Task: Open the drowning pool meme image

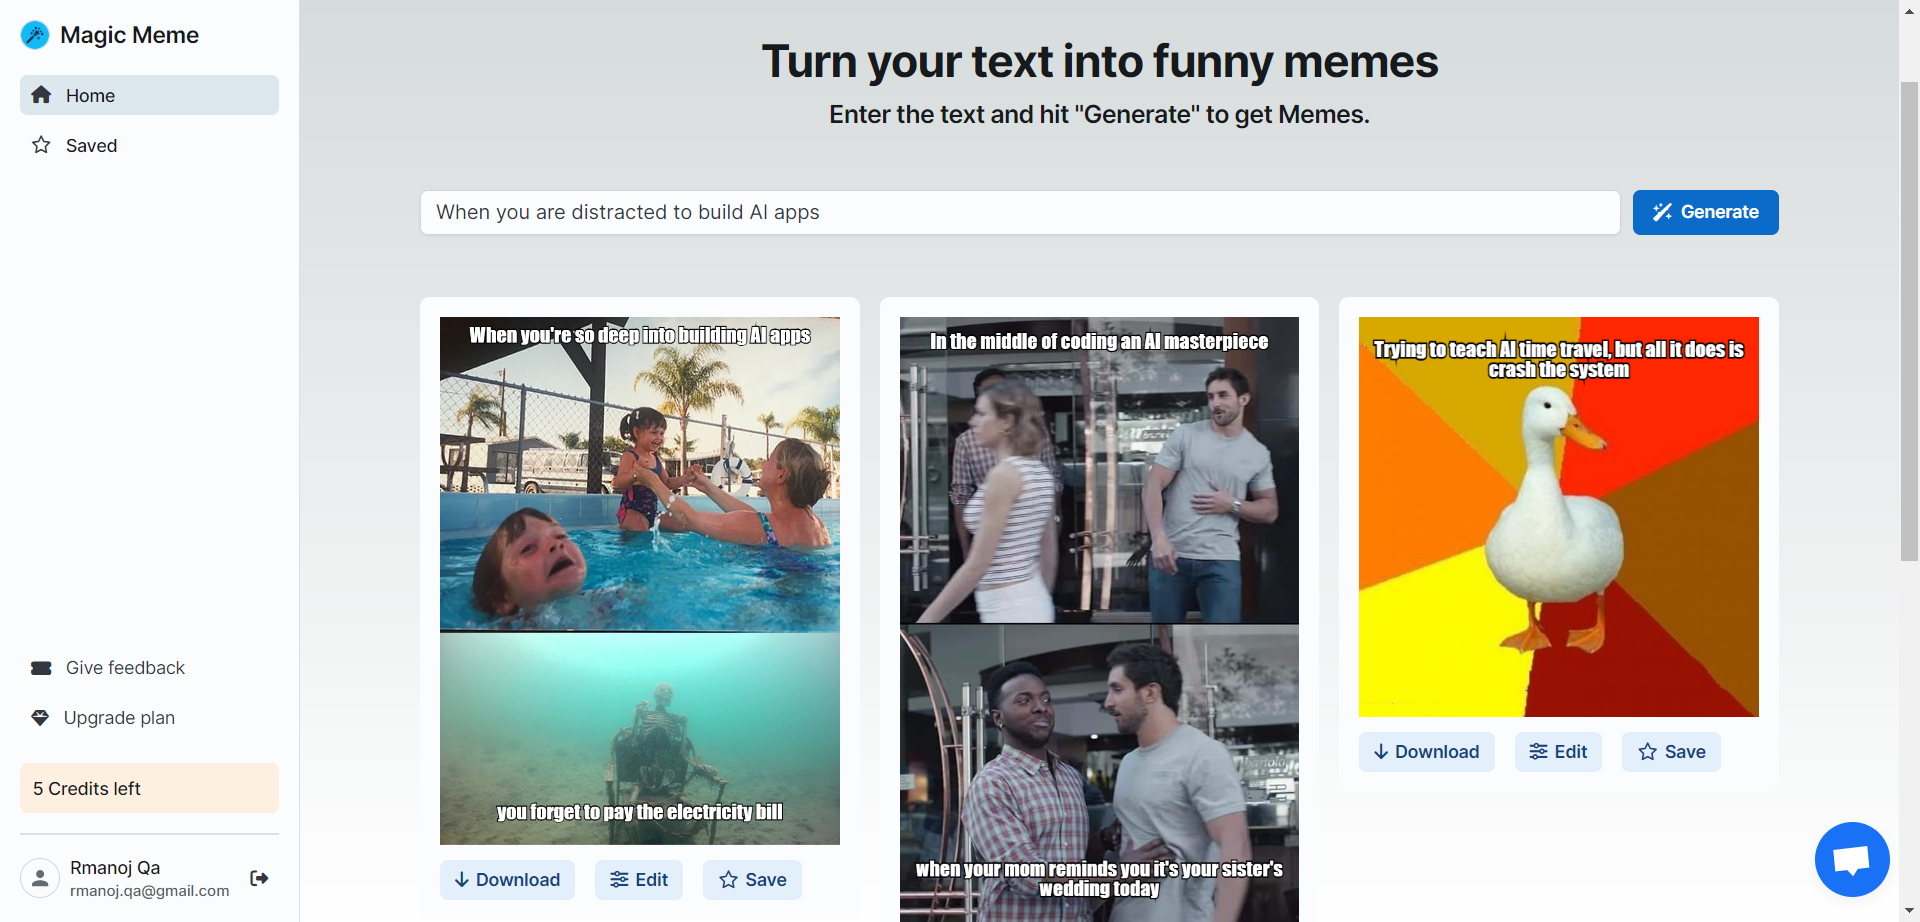Action: tap(640, 581)
